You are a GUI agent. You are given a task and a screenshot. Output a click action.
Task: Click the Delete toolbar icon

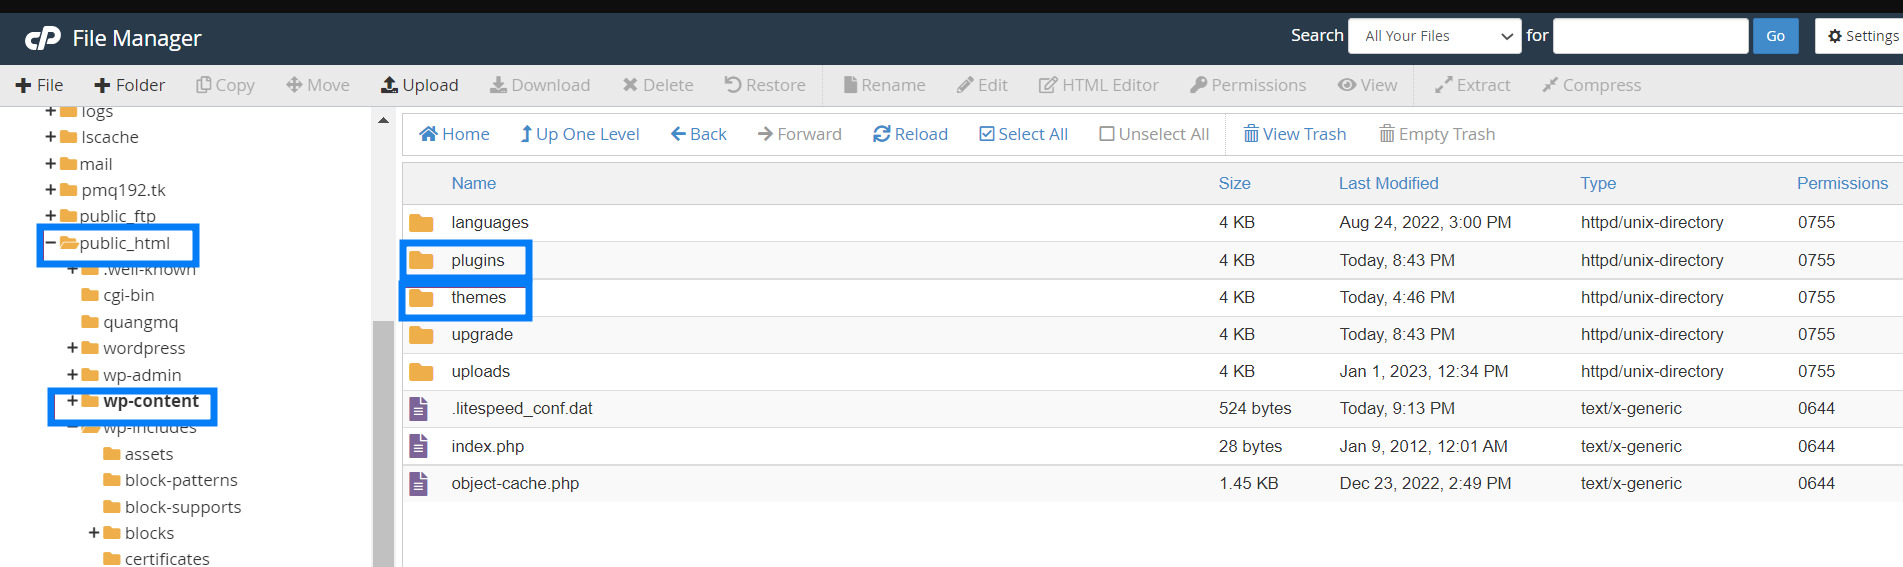[630, 85]
